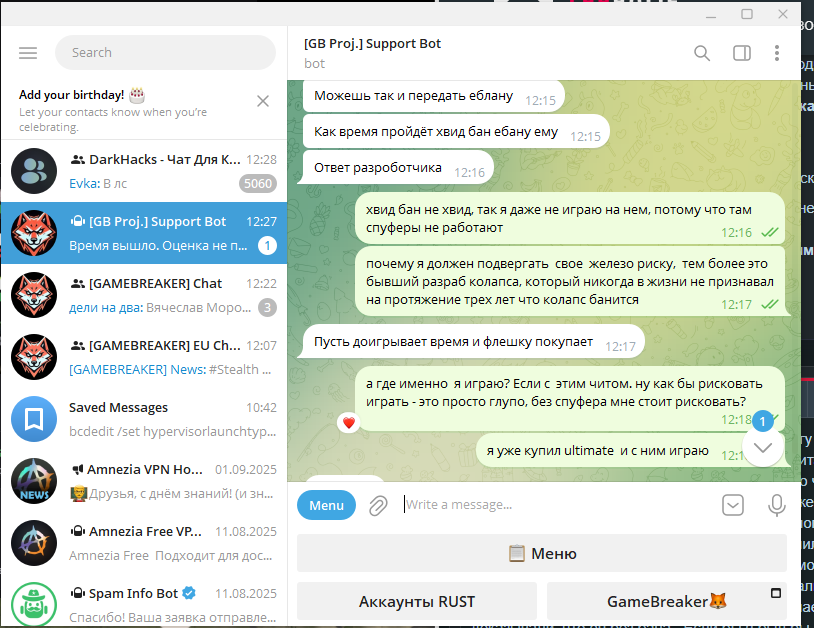Open the Spam Info Bot green avatar
The height and width of the screenshot is (628, 814).
pyautogui.click(x=34, y=605)
